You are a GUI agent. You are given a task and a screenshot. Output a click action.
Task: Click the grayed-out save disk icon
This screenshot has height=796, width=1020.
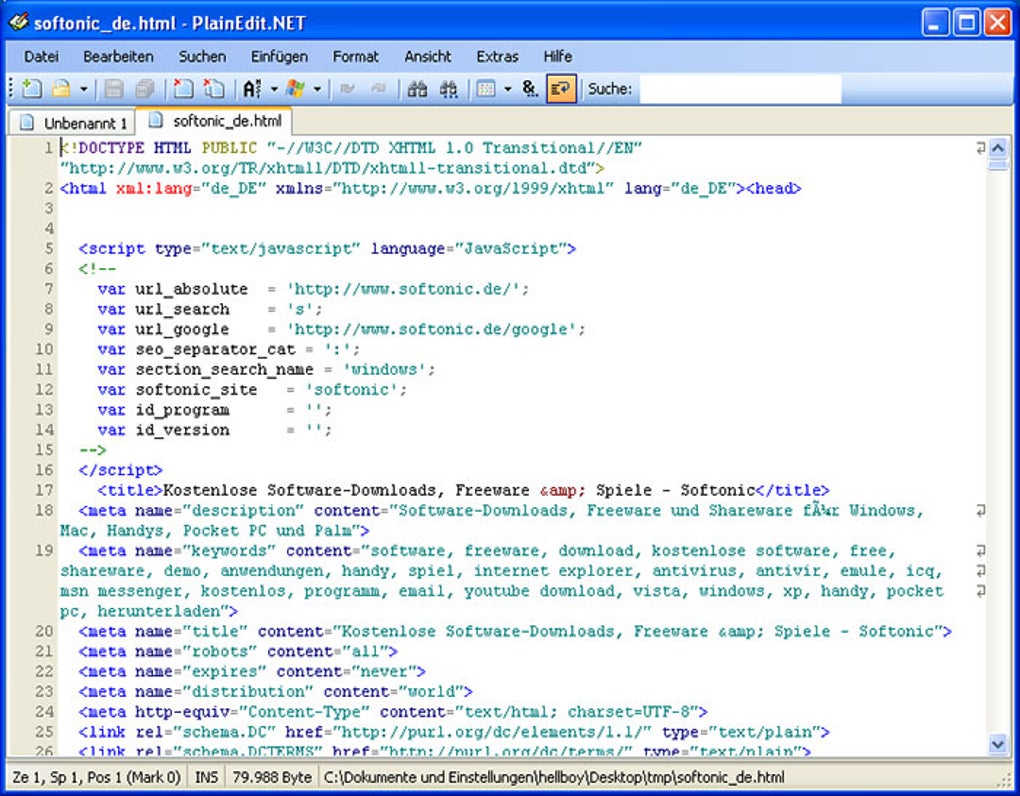pyautogui.click(x=114, y=88)
